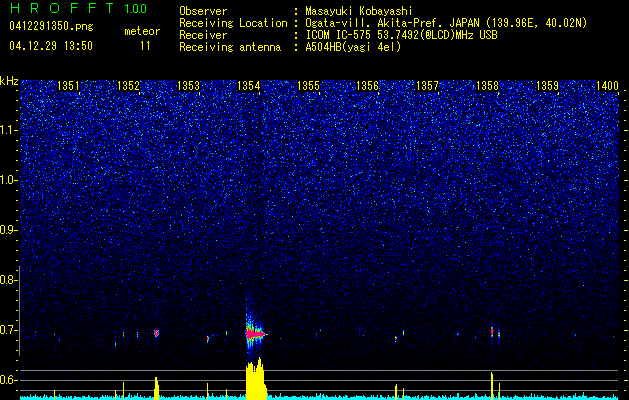Select the receiver text ICOM IC-575 53.7492 MHz USB

(x=401, y=35)
